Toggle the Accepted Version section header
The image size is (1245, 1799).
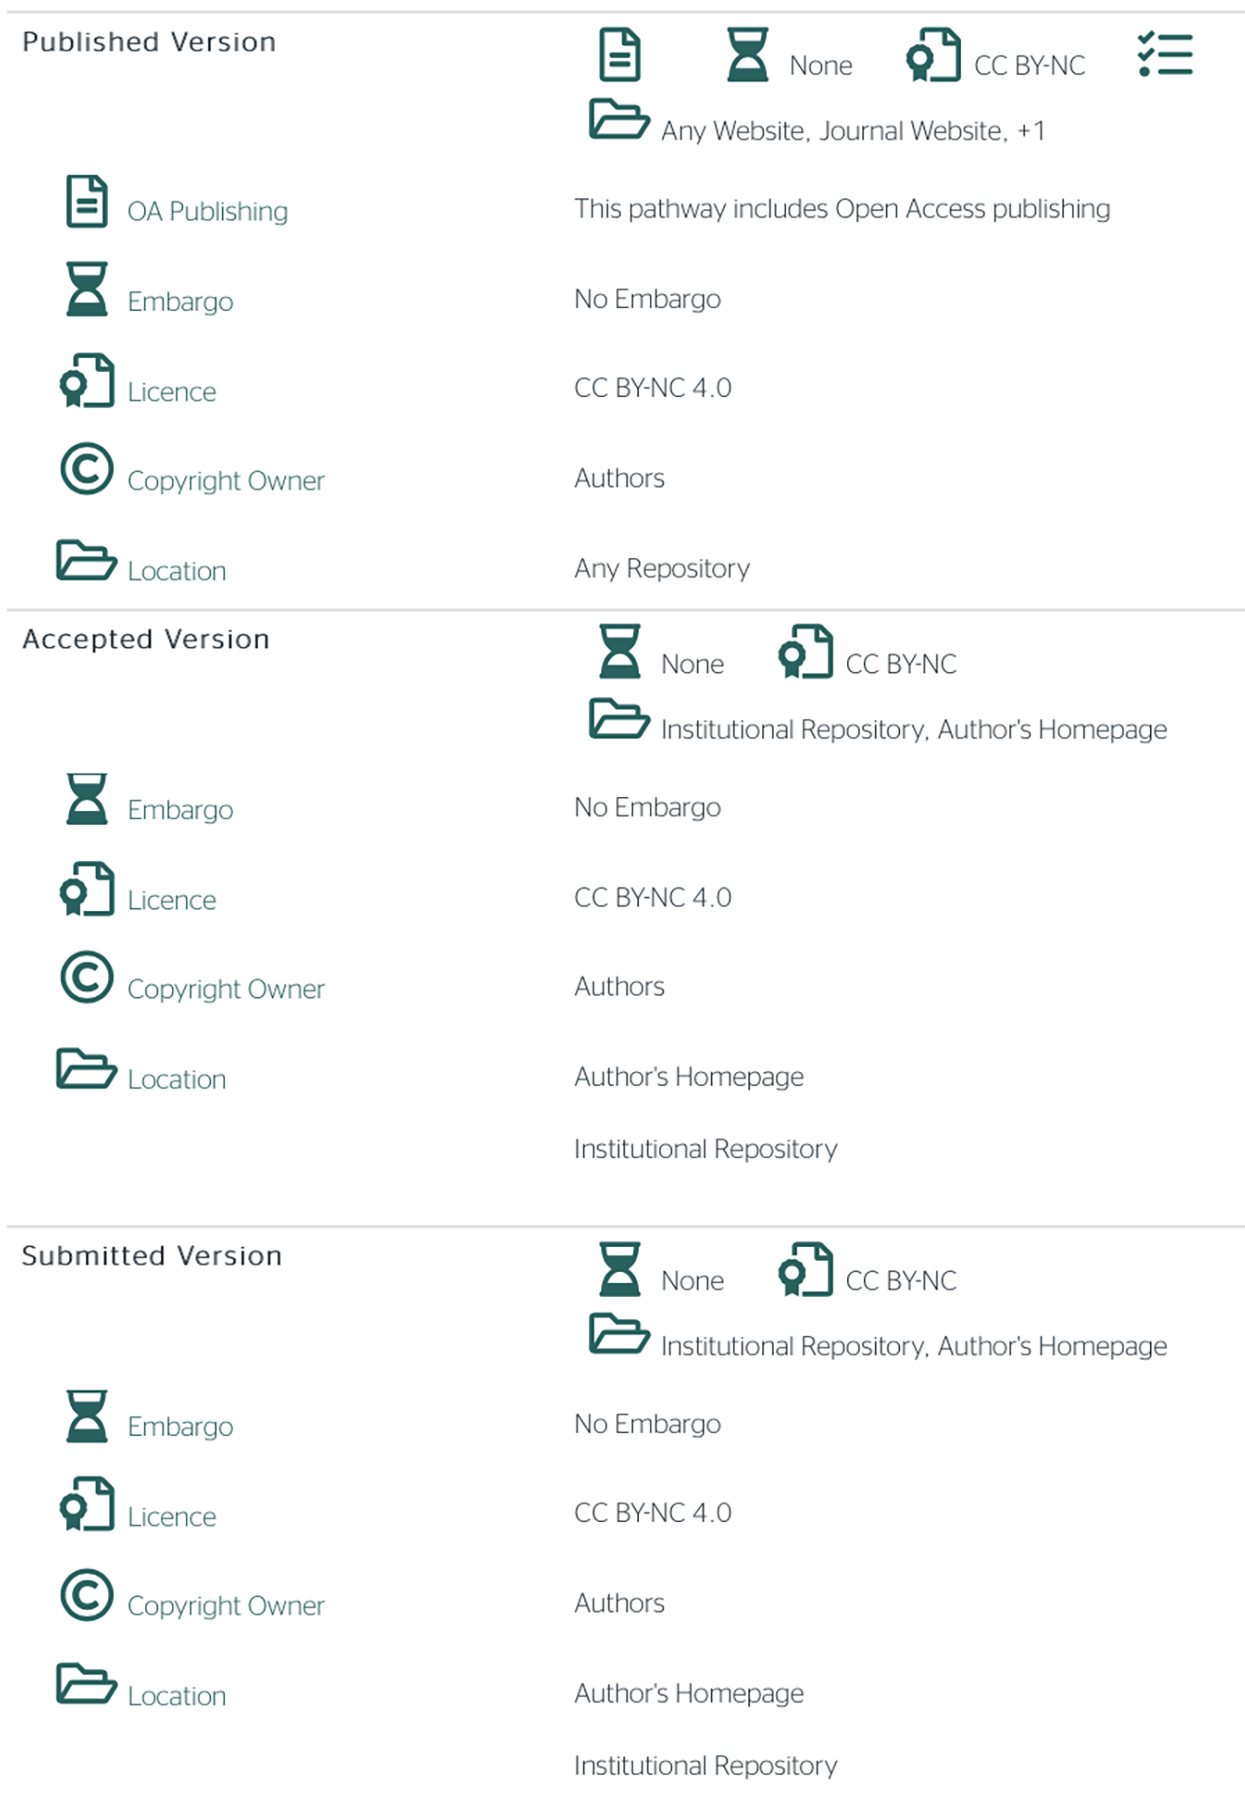[x=146, y=639]
